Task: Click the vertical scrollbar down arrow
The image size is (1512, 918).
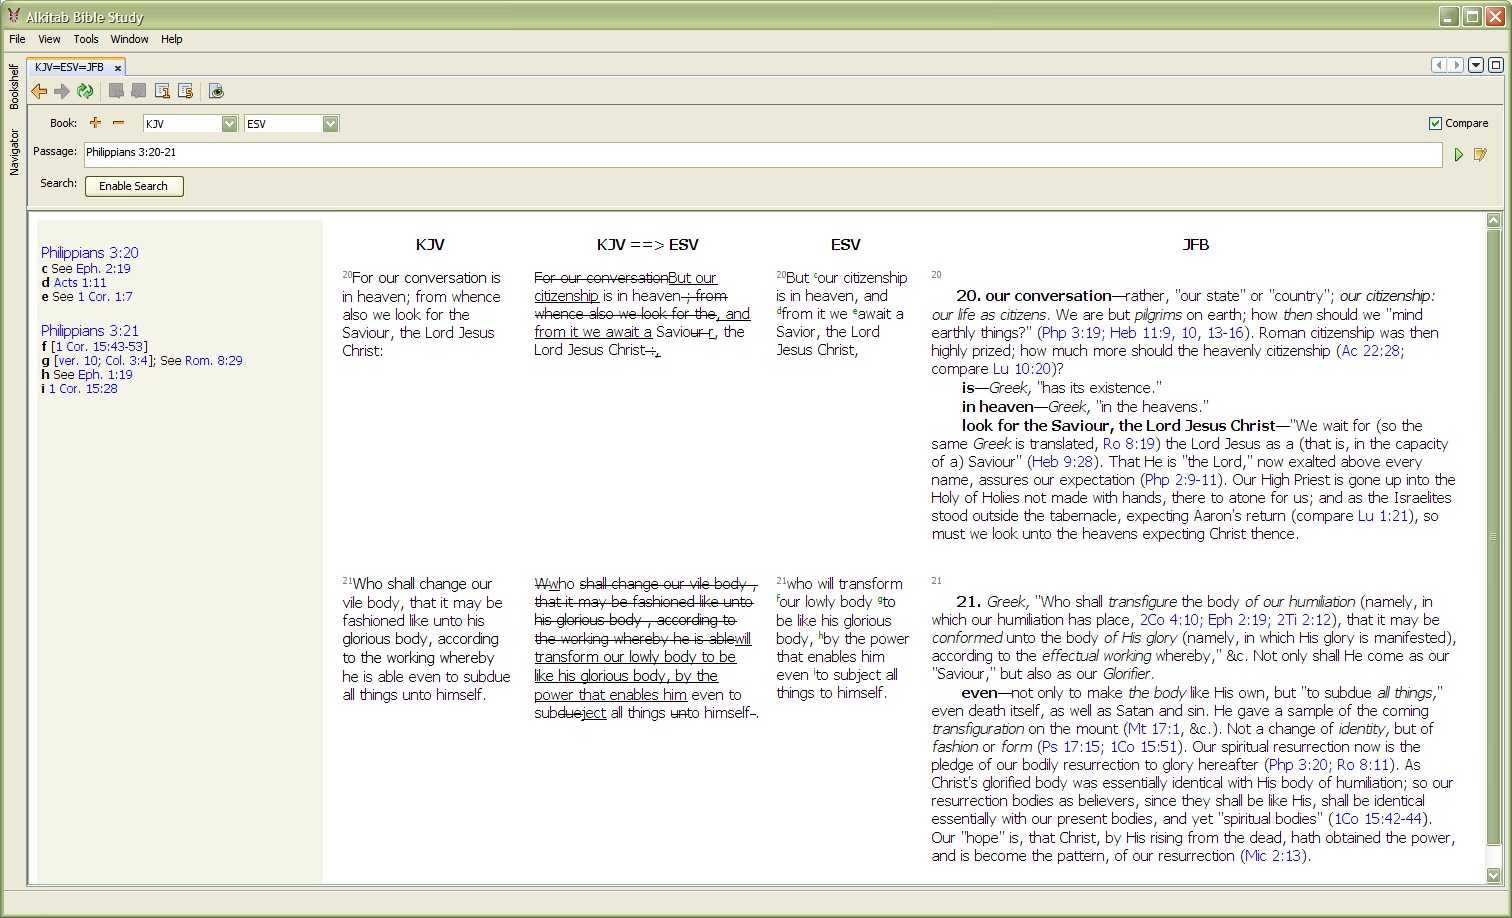Action: pos(1493,875)
